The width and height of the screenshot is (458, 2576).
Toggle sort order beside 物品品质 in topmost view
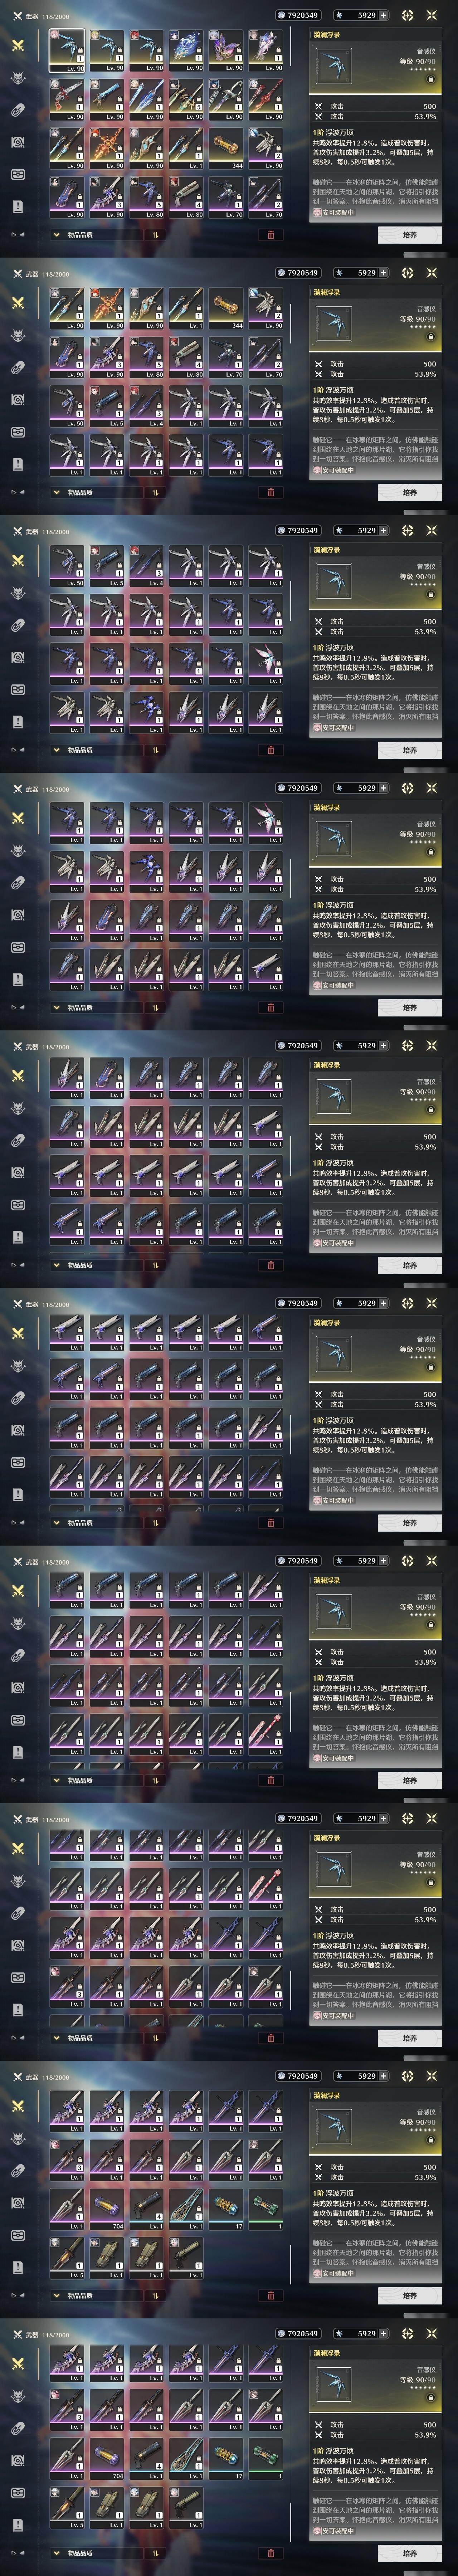point(155,235)
